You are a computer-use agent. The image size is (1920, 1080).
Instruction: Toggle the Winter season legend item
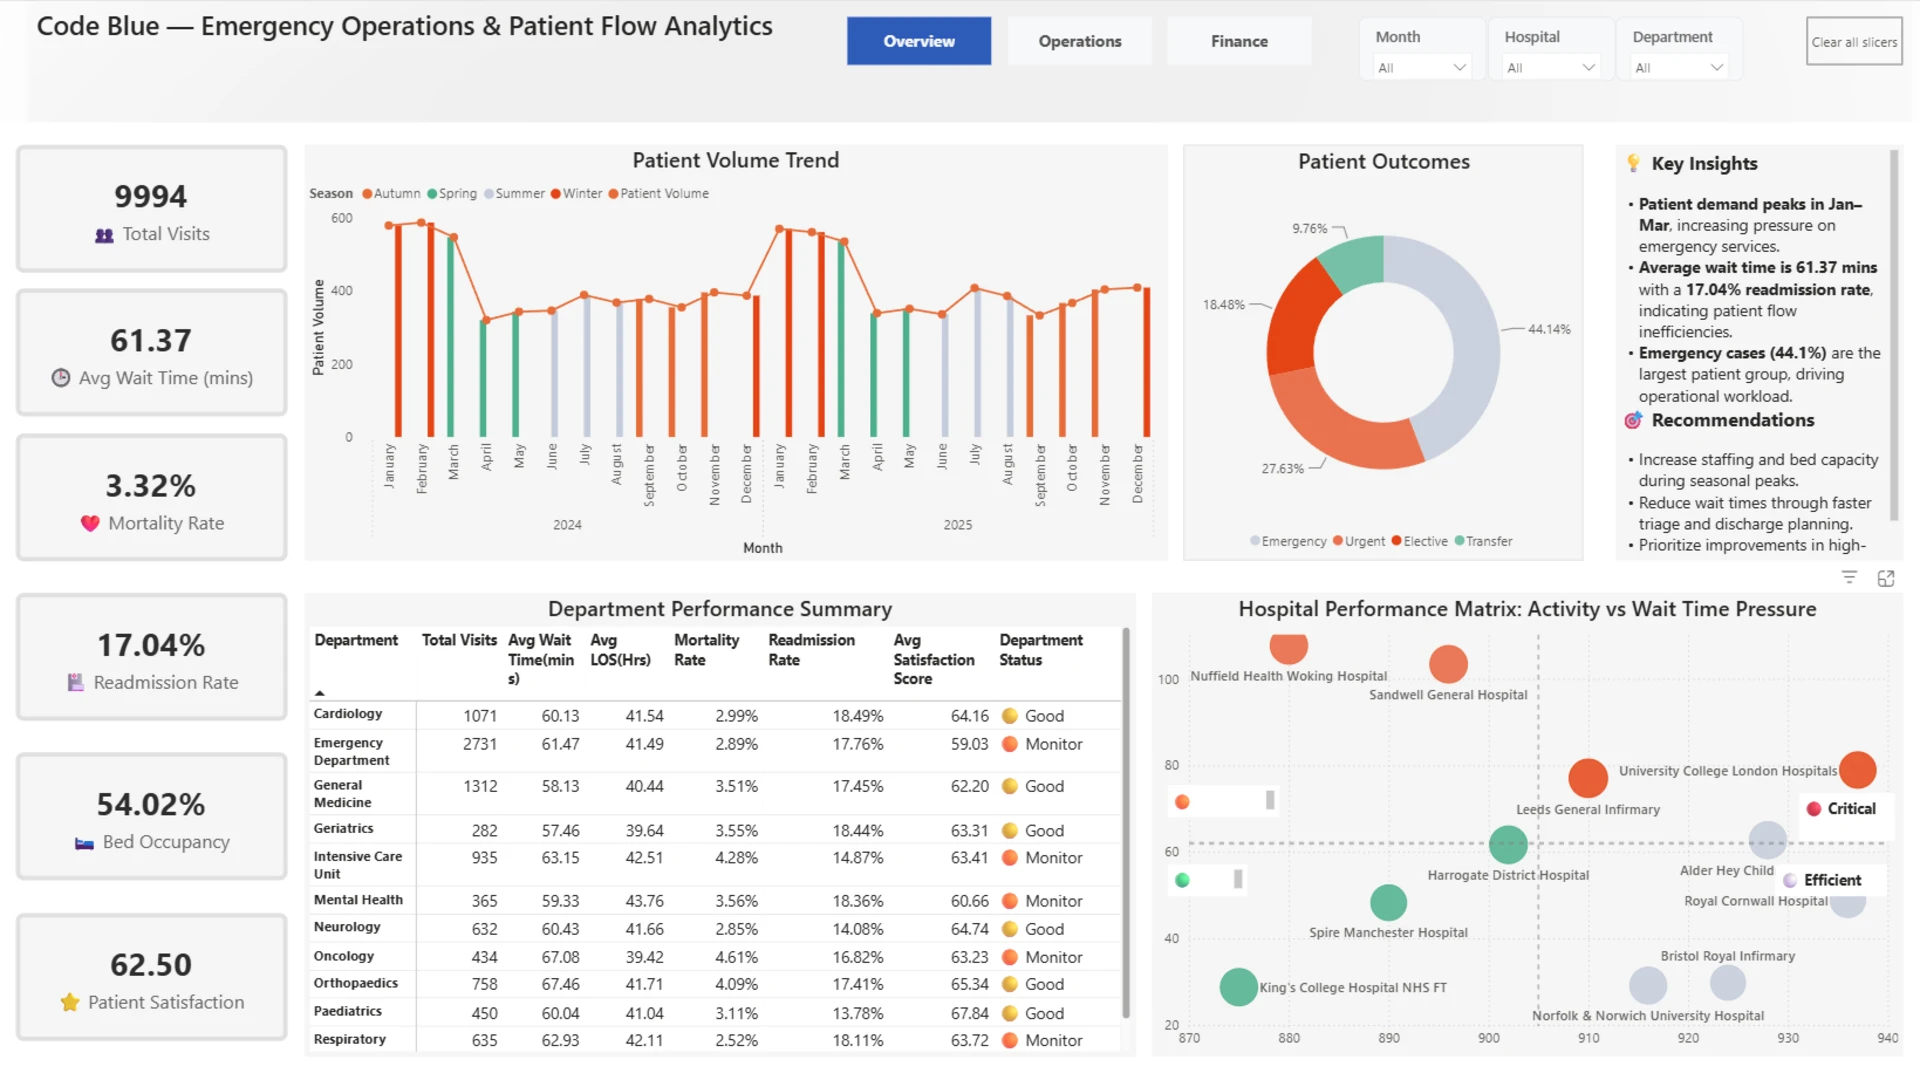pos(576,194)
